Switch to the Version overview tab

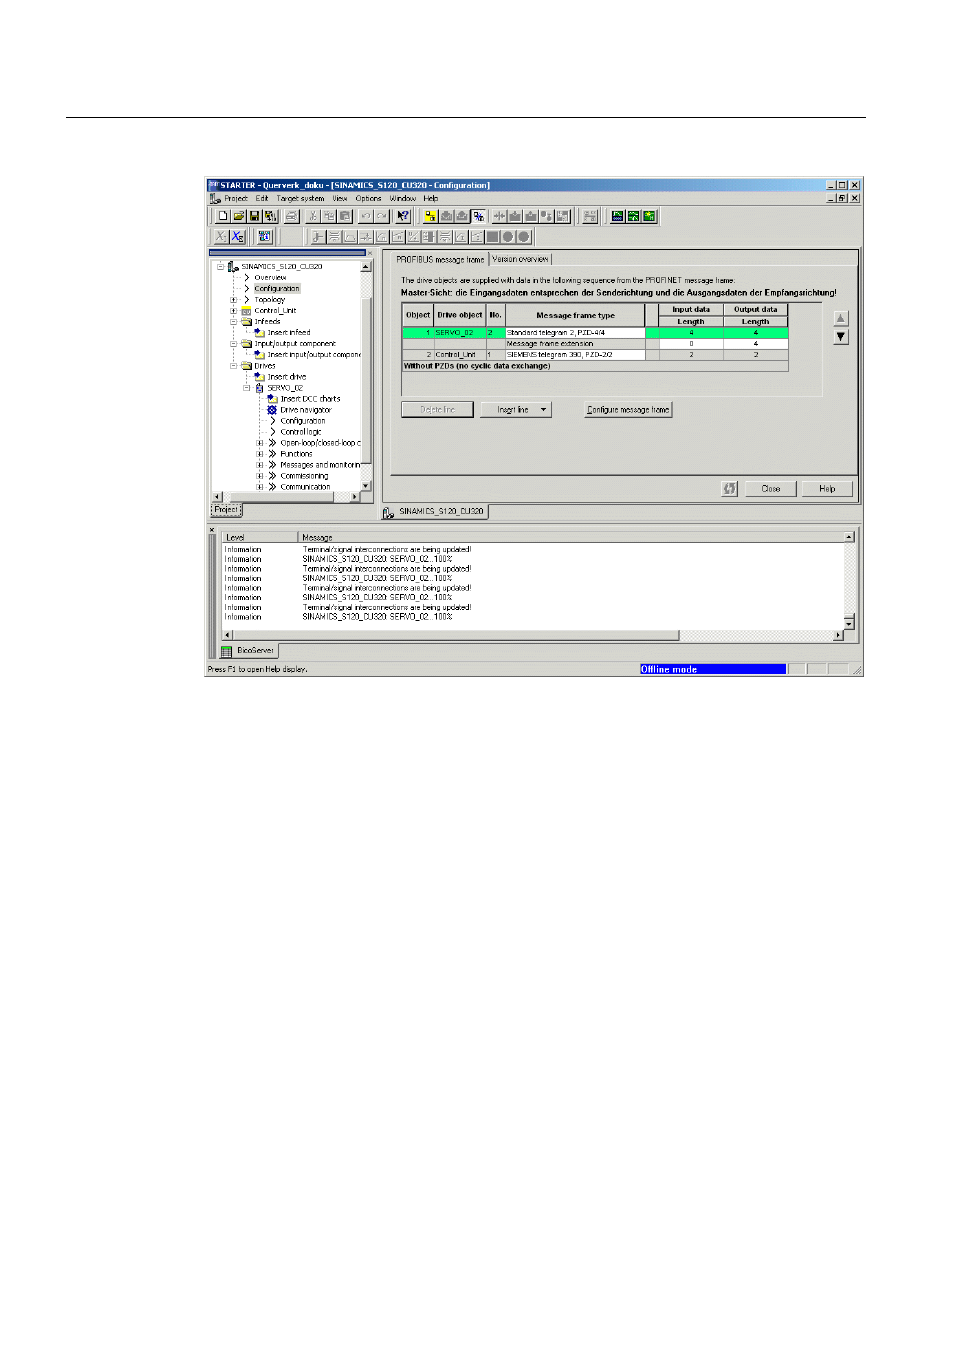(520, 259)
